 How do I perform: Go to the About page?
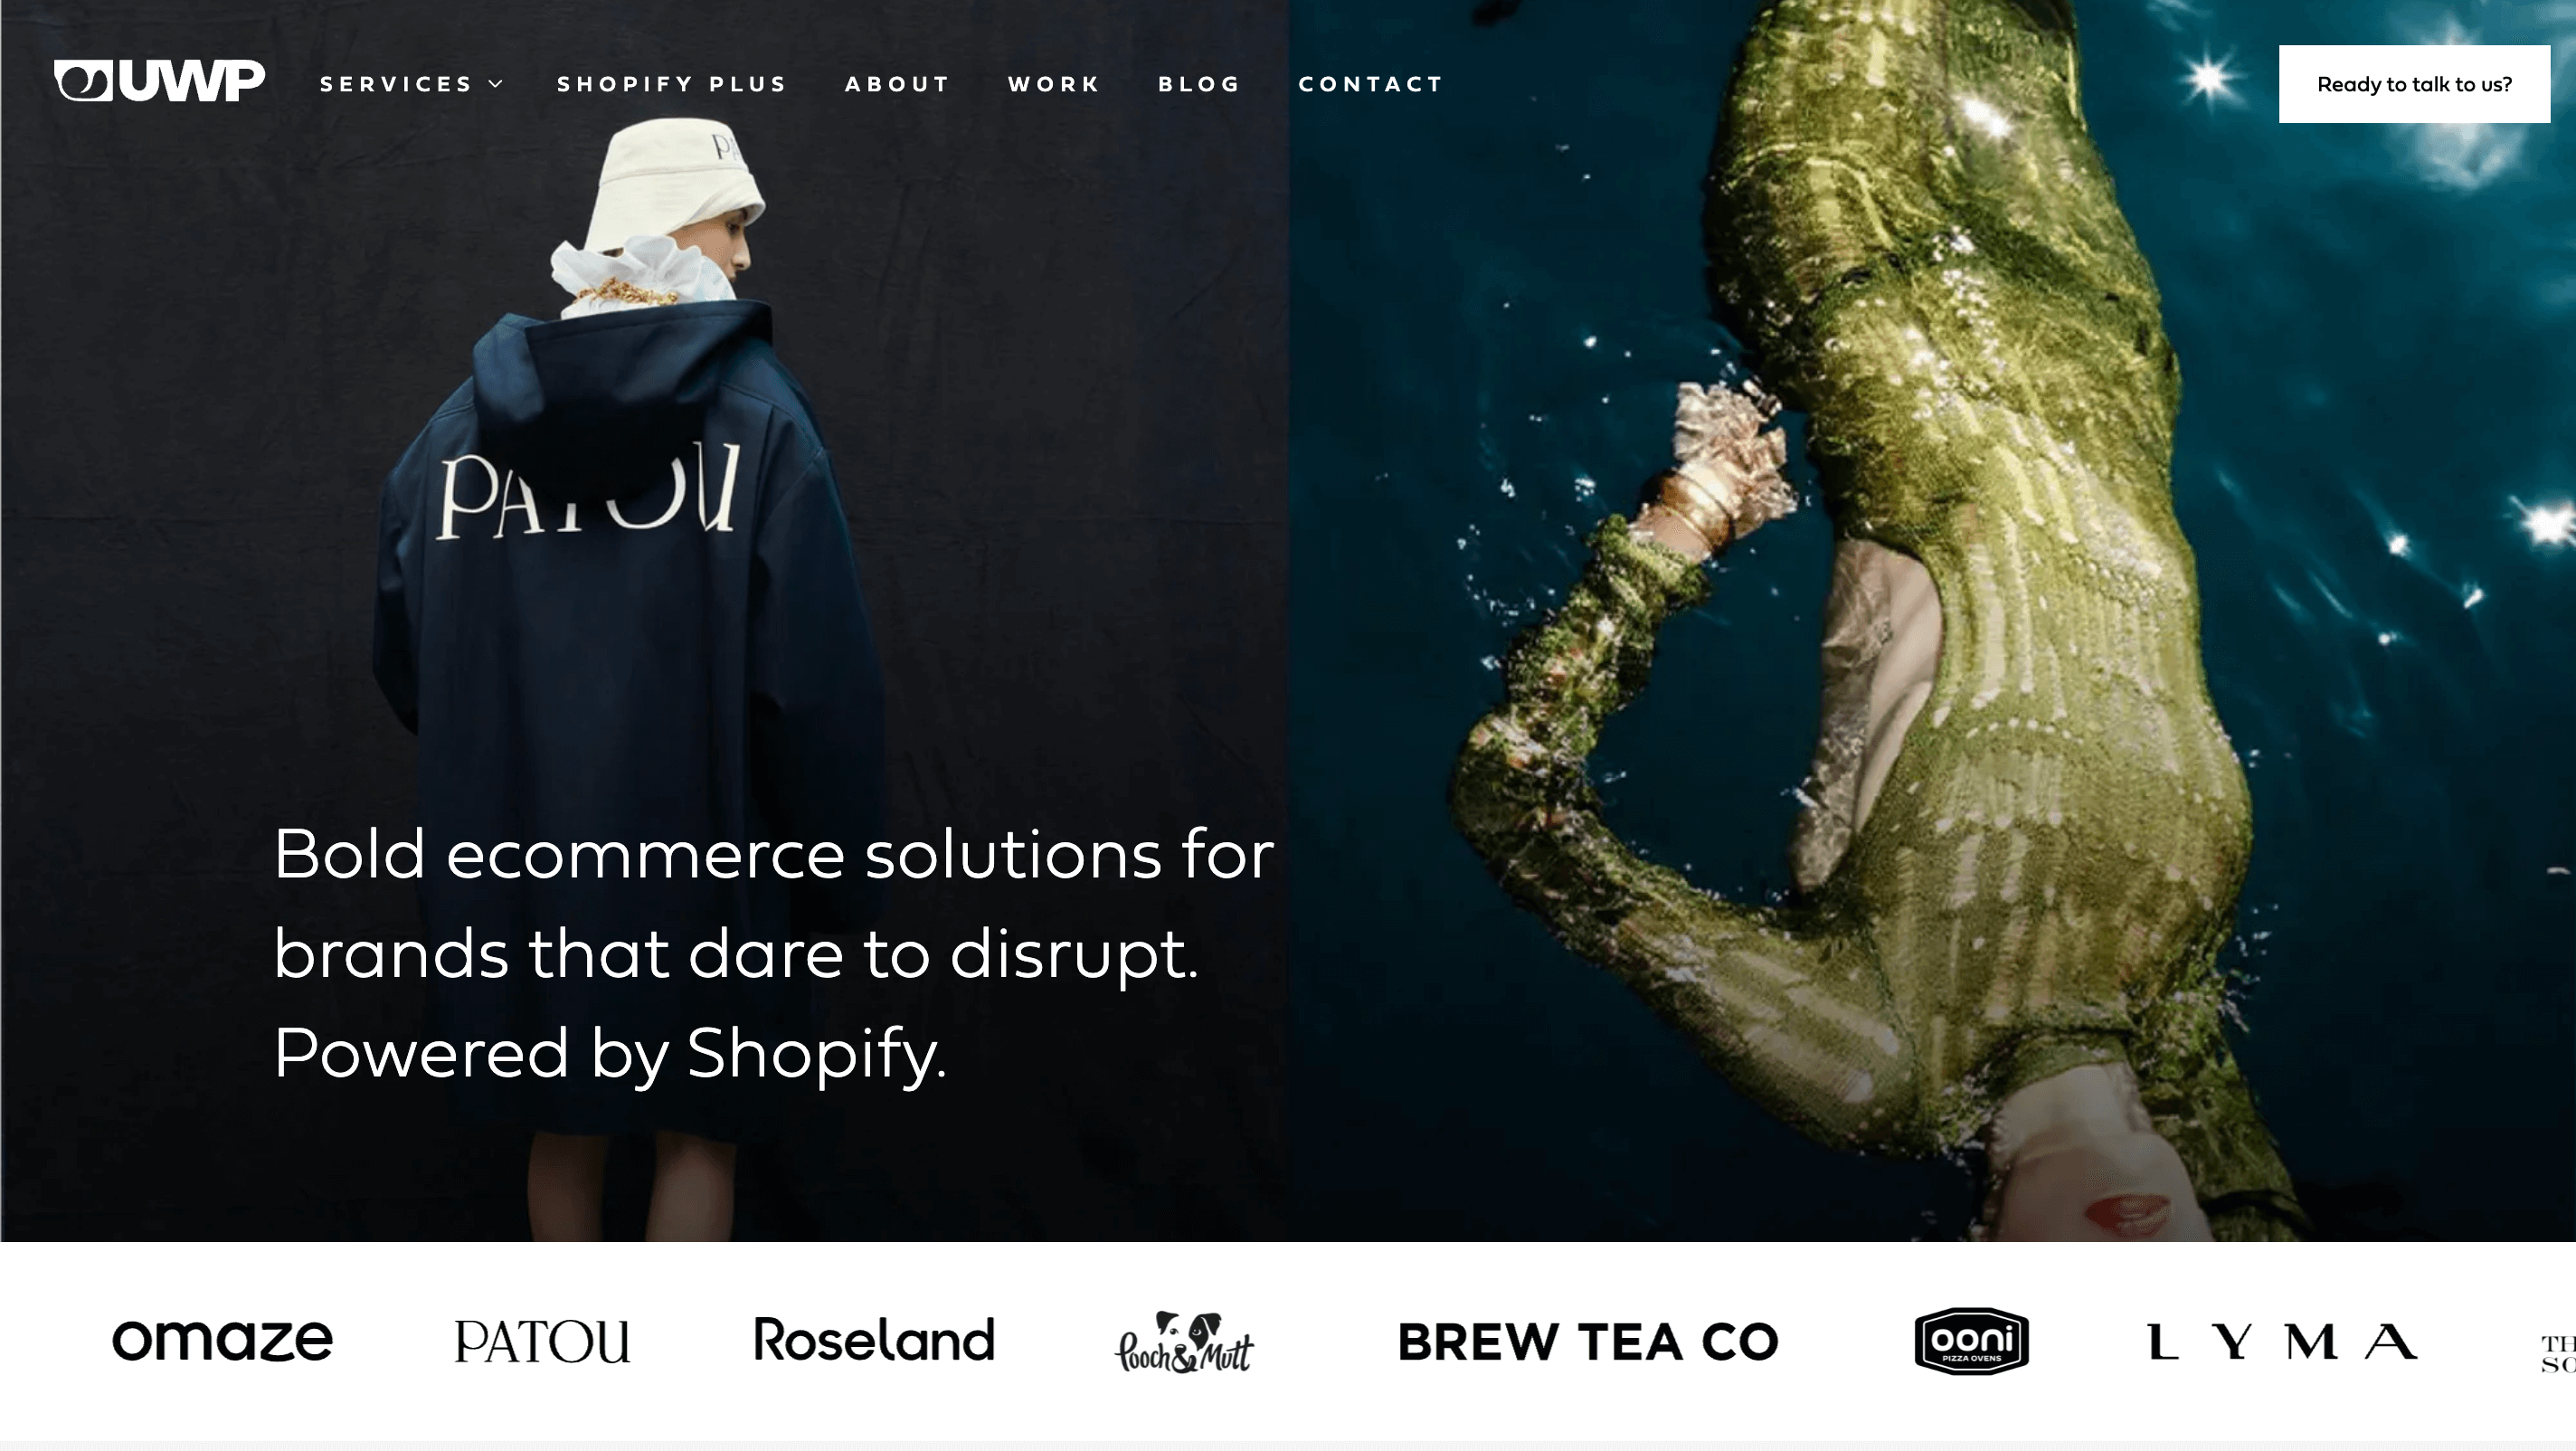(x=897, y=84)
